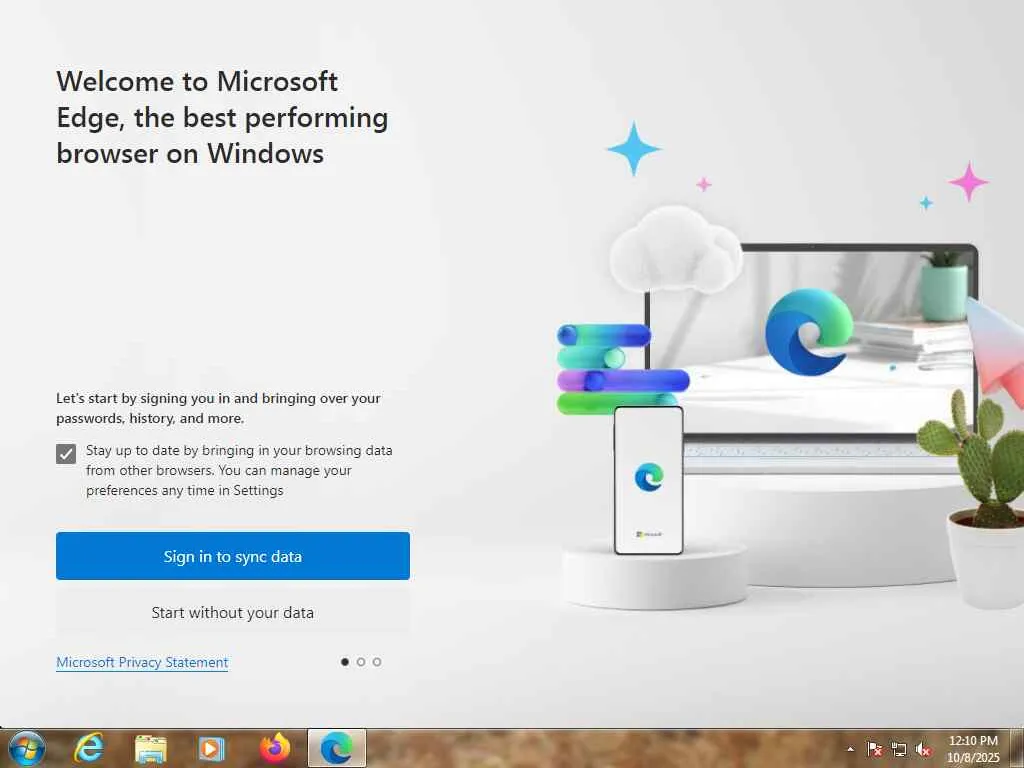Go to the second page indicator dot

[x=361, y=662]
